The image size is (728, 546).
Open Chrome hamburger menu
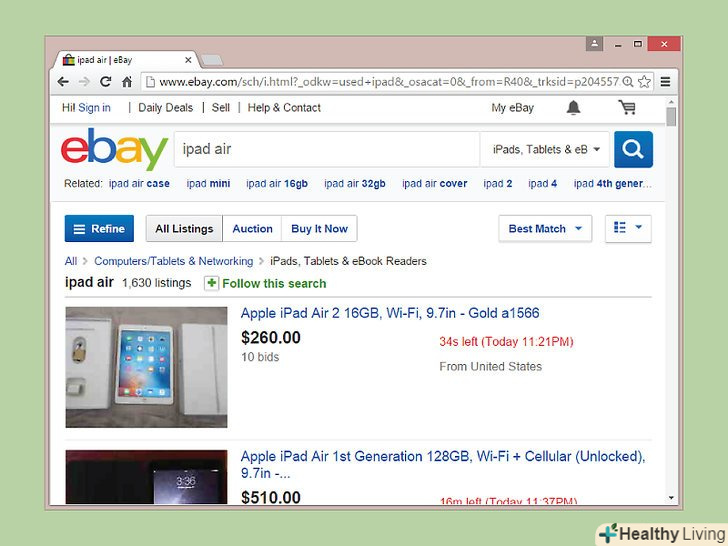click(x=665, y=82)
